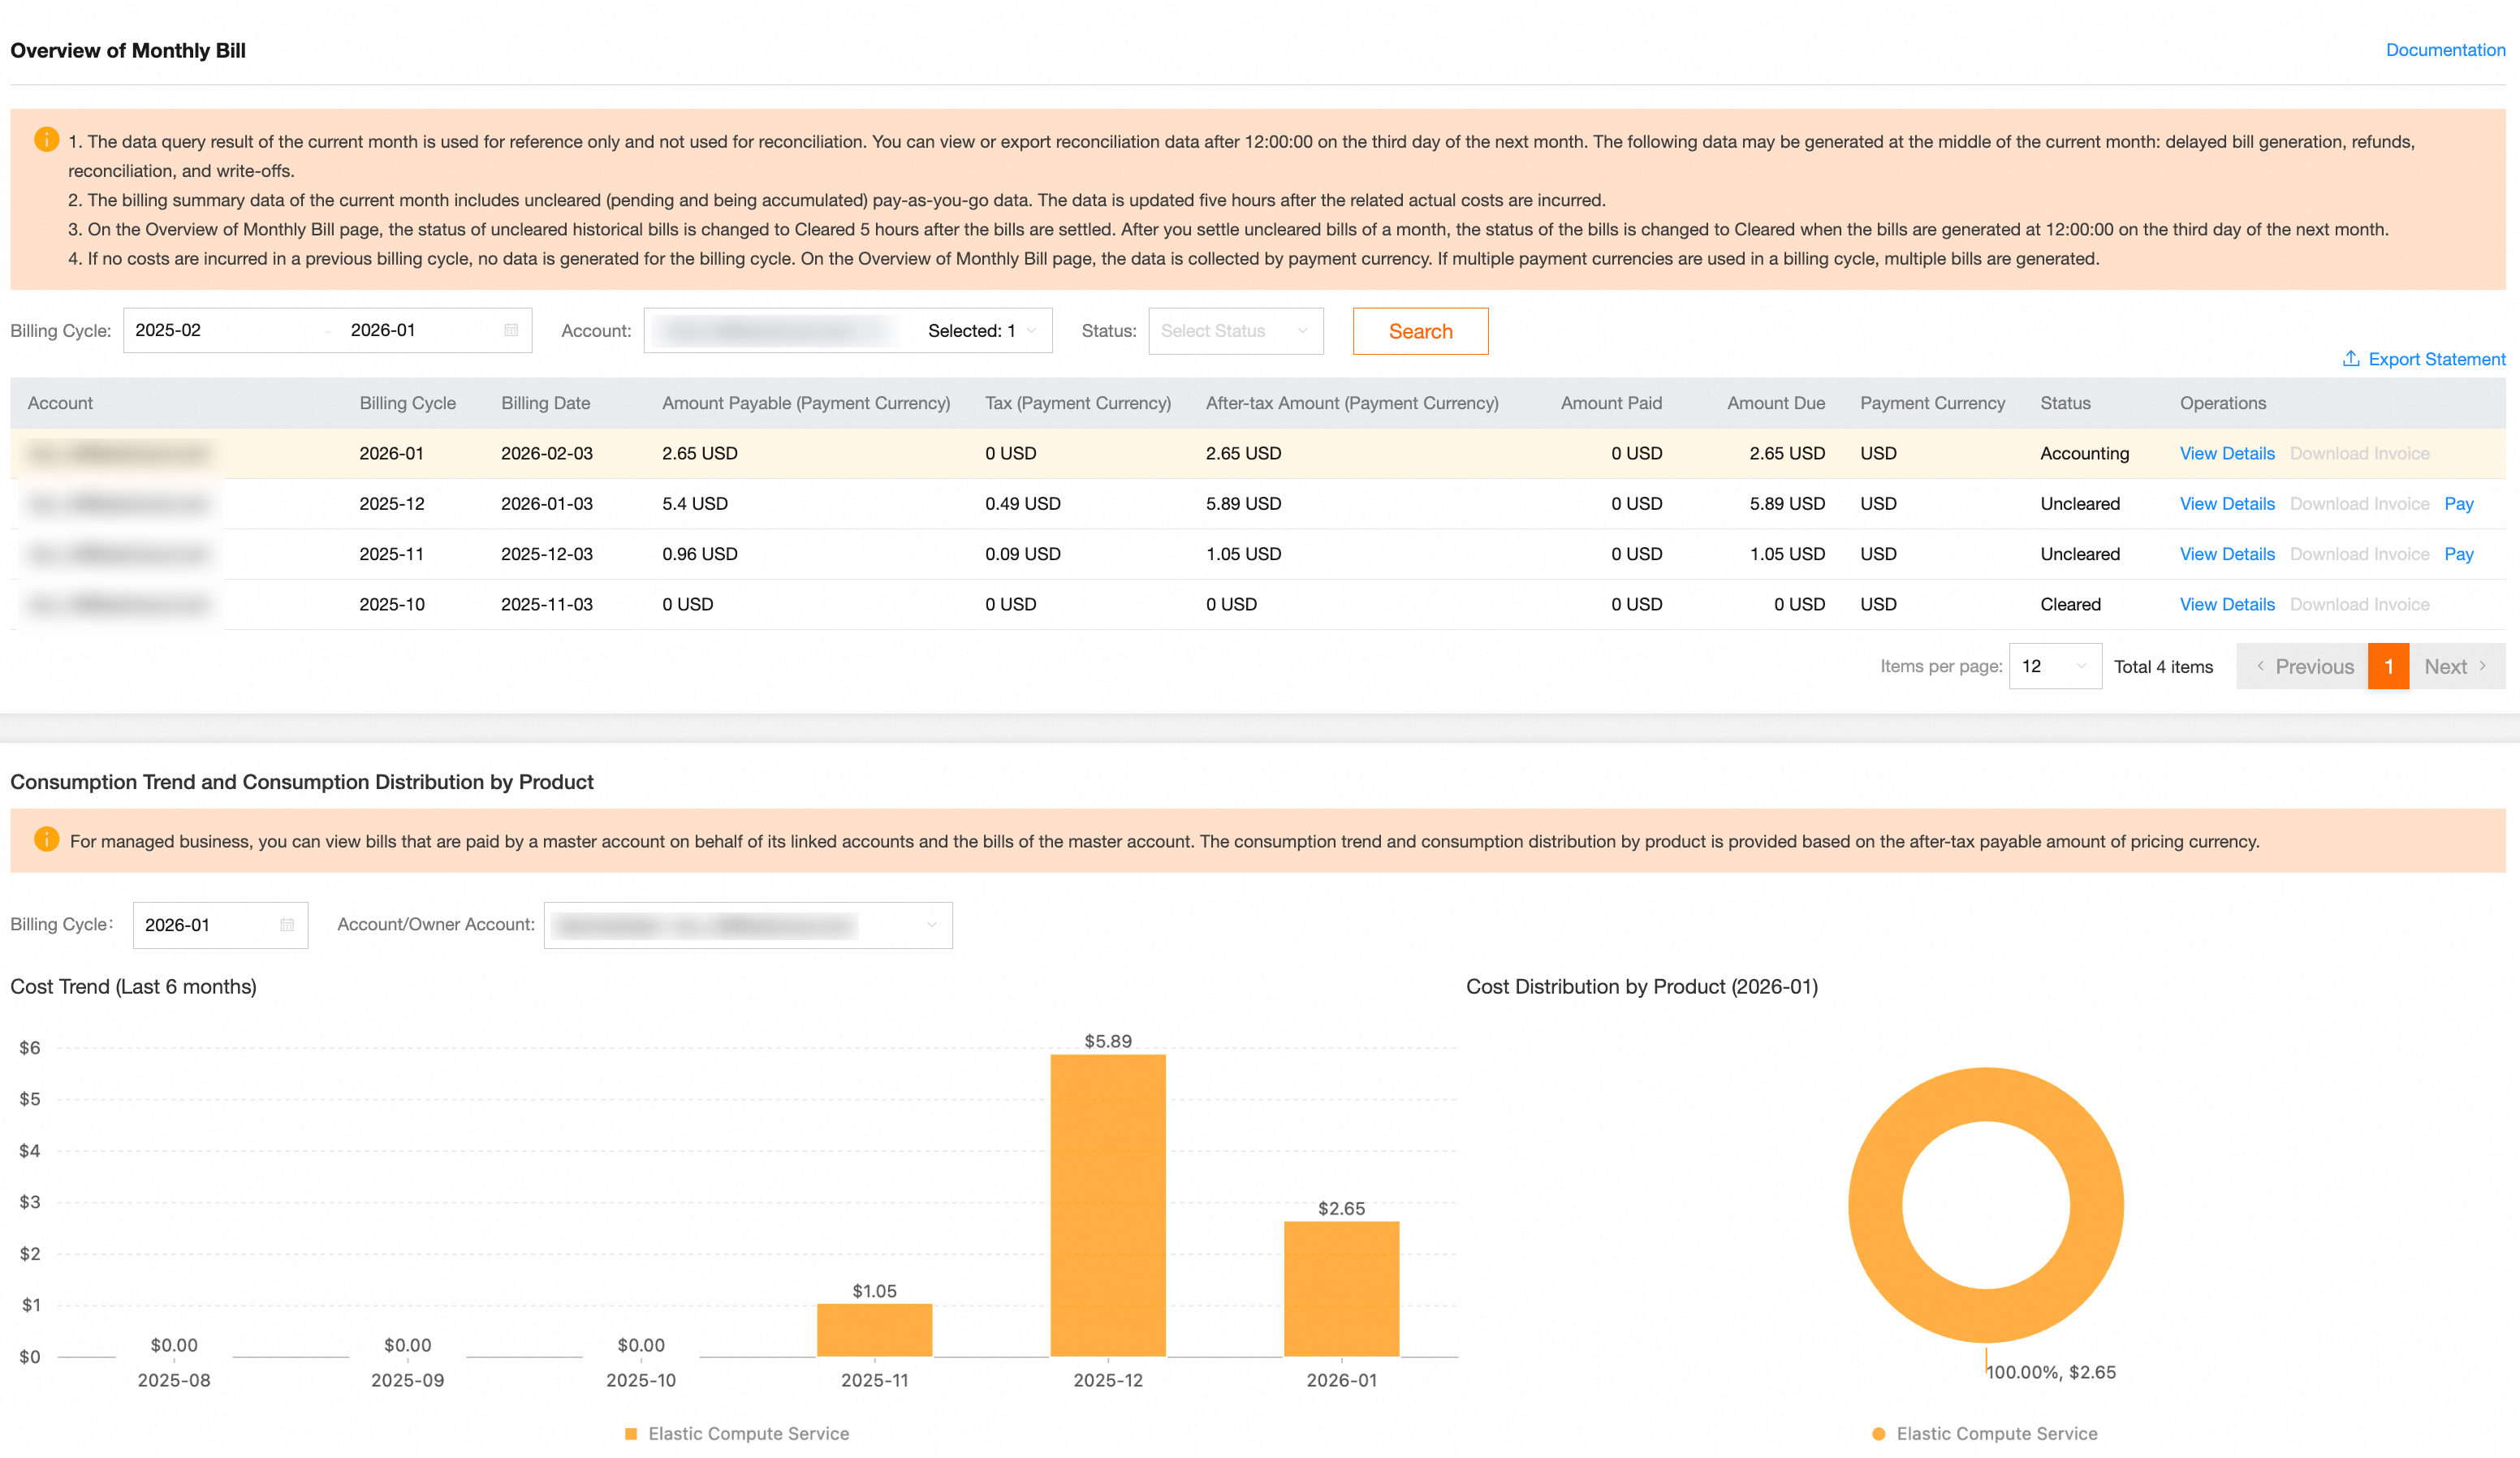
Task: Toggle Elastic Compute Service donut chart legend
Action: (1985, 1433)
